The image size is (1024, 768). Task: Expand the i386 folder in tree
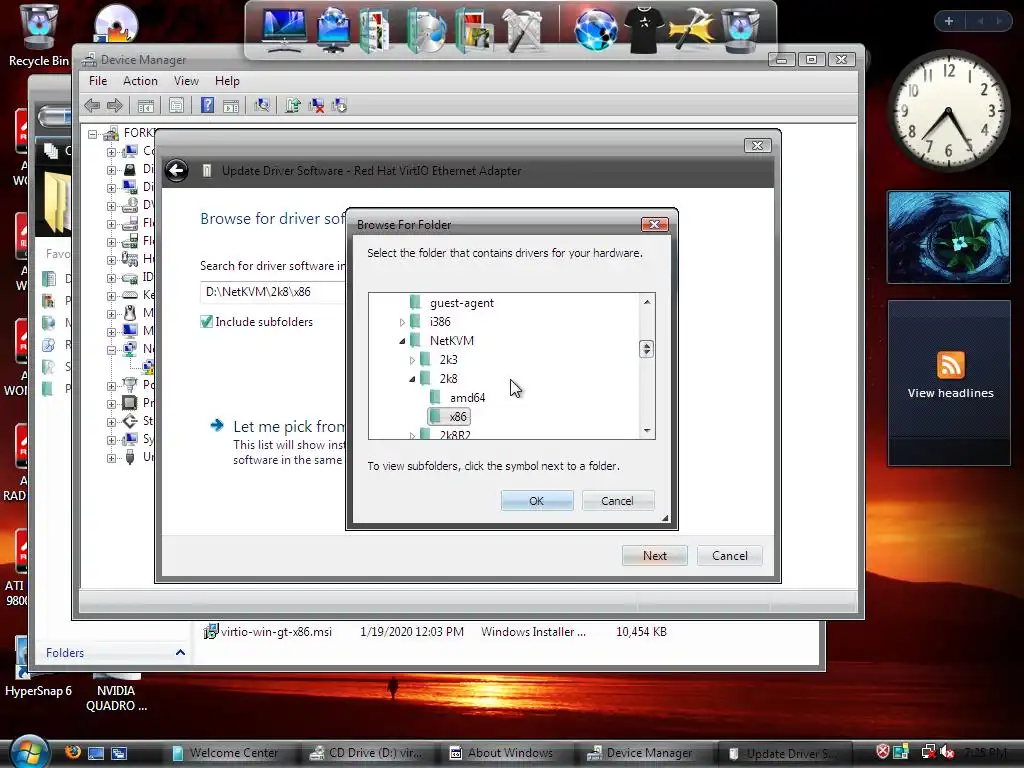point(402,322)
